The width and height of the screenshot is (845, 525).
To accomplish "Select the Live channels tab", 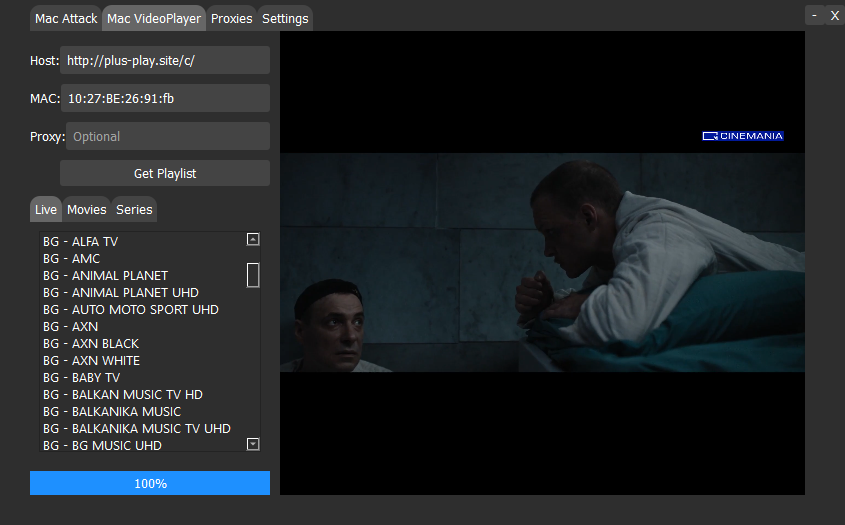I will (46, 210).
